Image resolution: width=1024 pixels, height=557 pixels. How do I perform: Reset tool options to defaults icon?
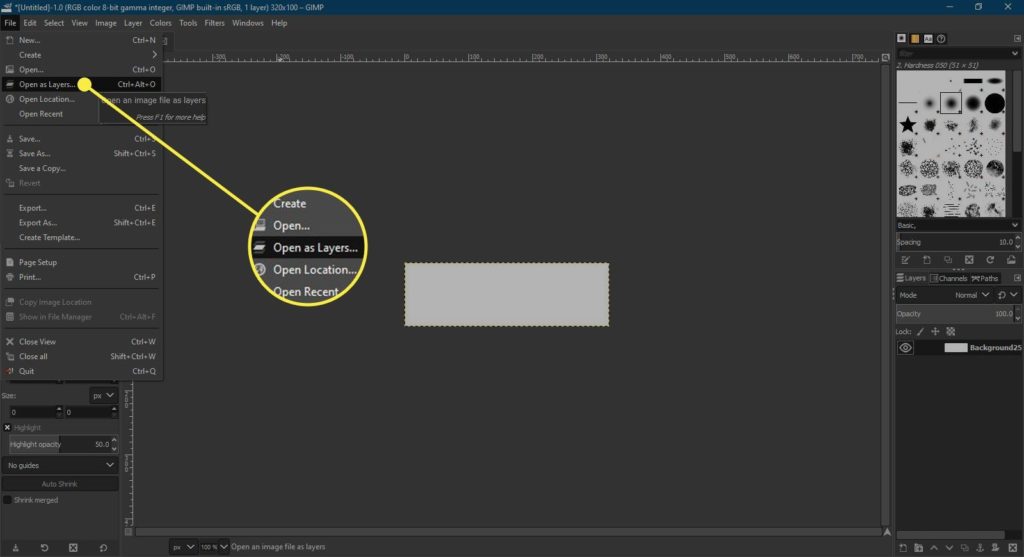coord(103,548)
